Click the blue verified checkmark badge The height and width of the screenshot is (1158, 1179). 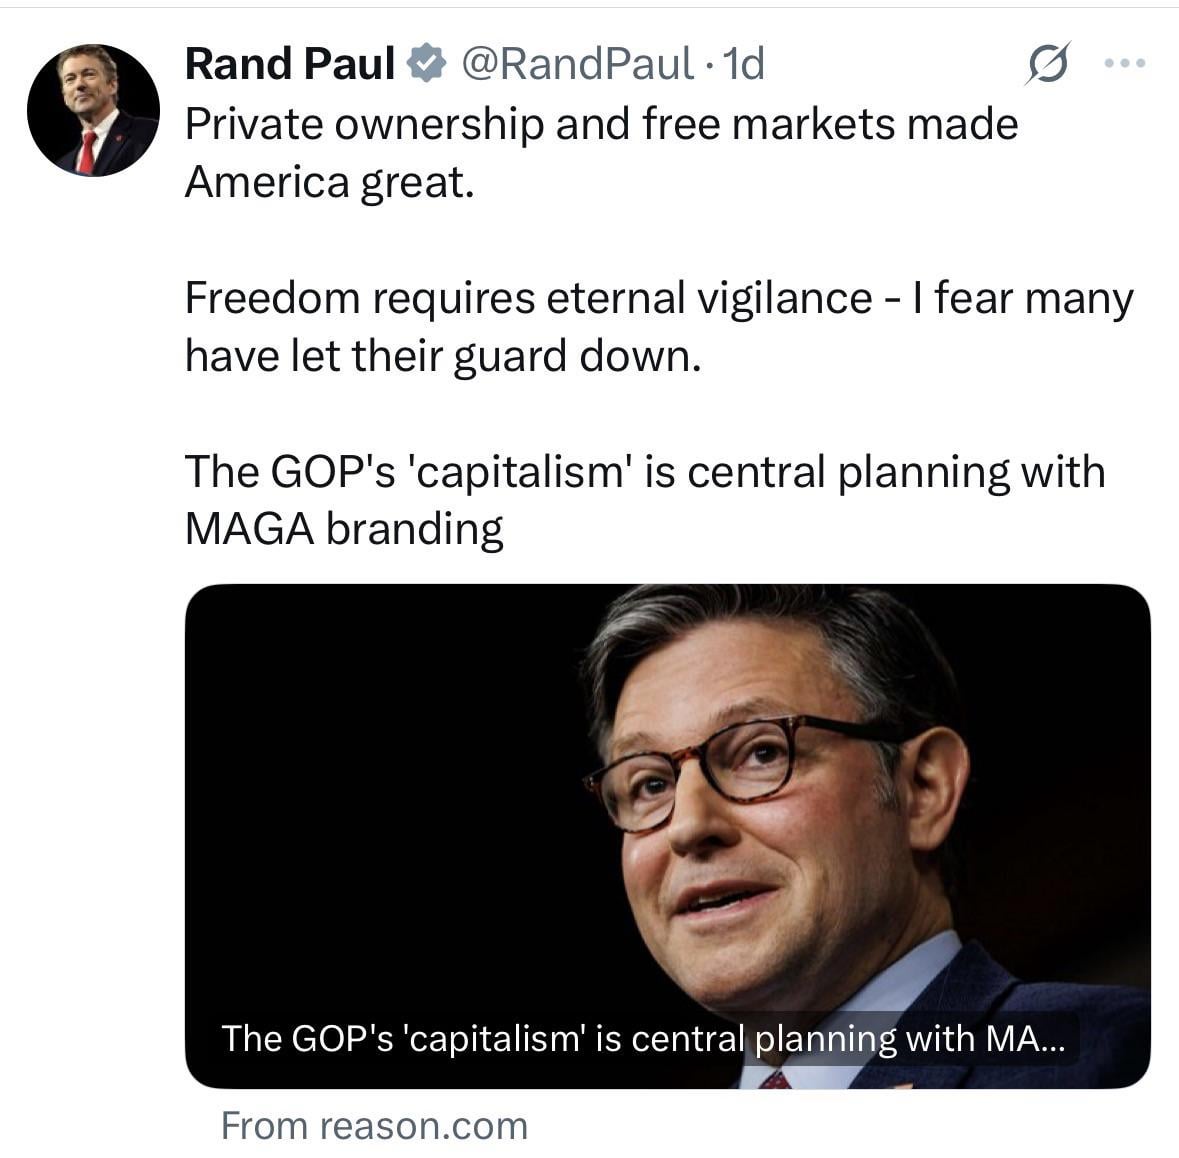[427, 64]
